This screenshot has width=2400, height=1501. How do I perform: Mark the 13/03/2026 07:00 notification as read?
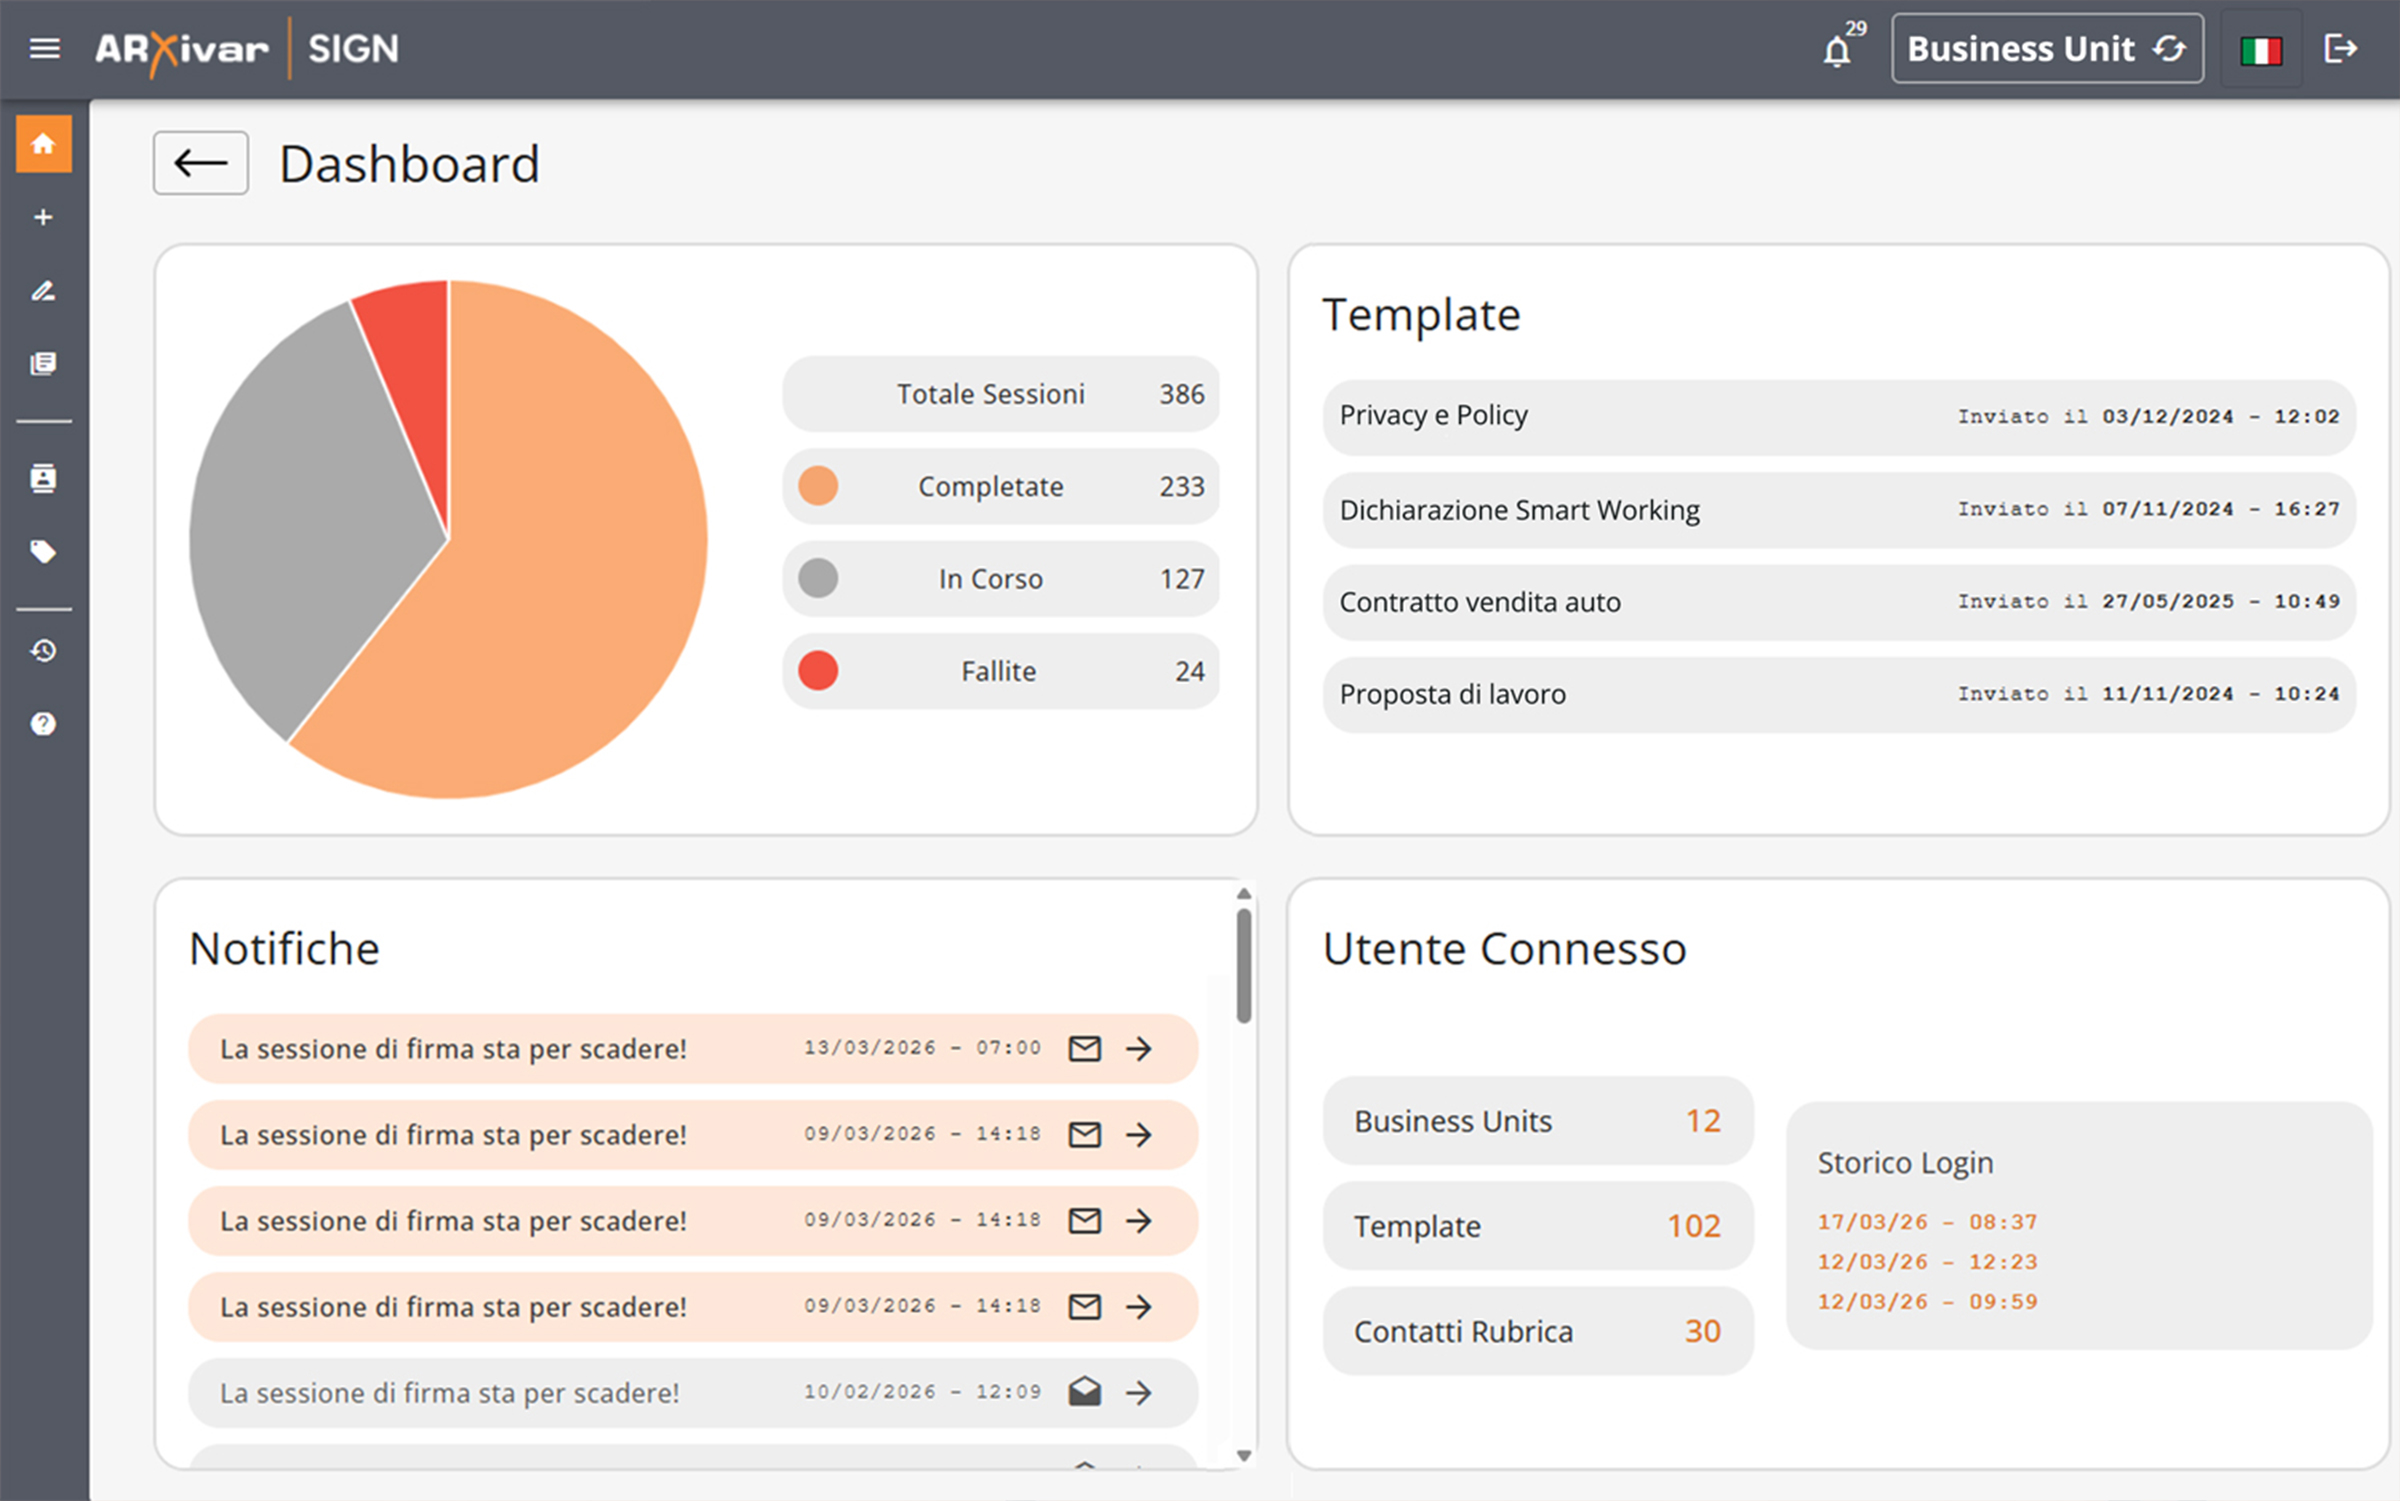[x=1085, y=1048]
